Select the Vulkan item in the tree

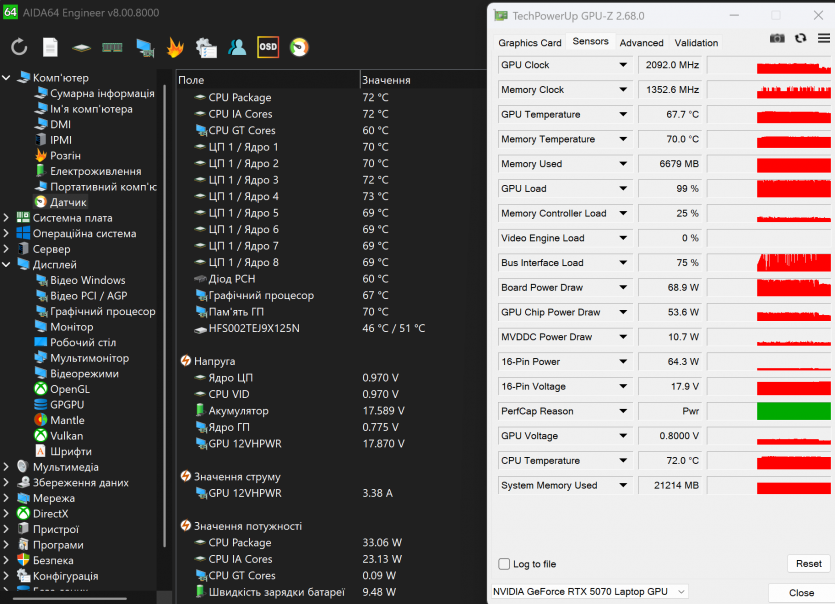pos(67,436)
